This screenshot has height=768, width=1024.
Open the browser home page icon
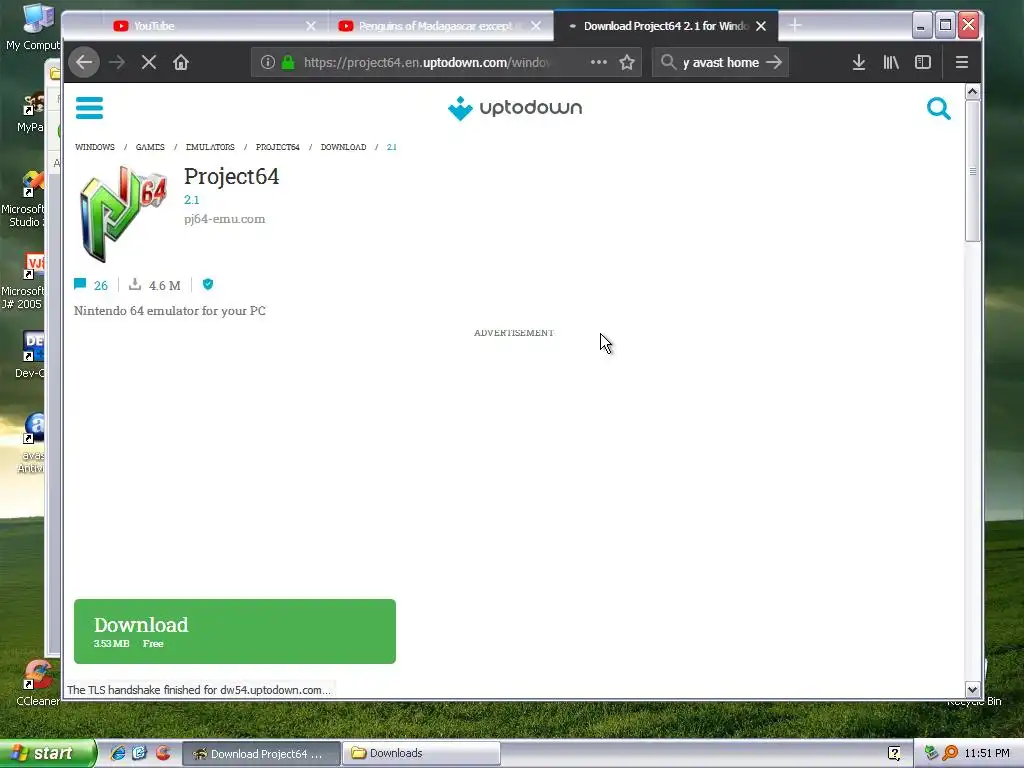point(181,63)
